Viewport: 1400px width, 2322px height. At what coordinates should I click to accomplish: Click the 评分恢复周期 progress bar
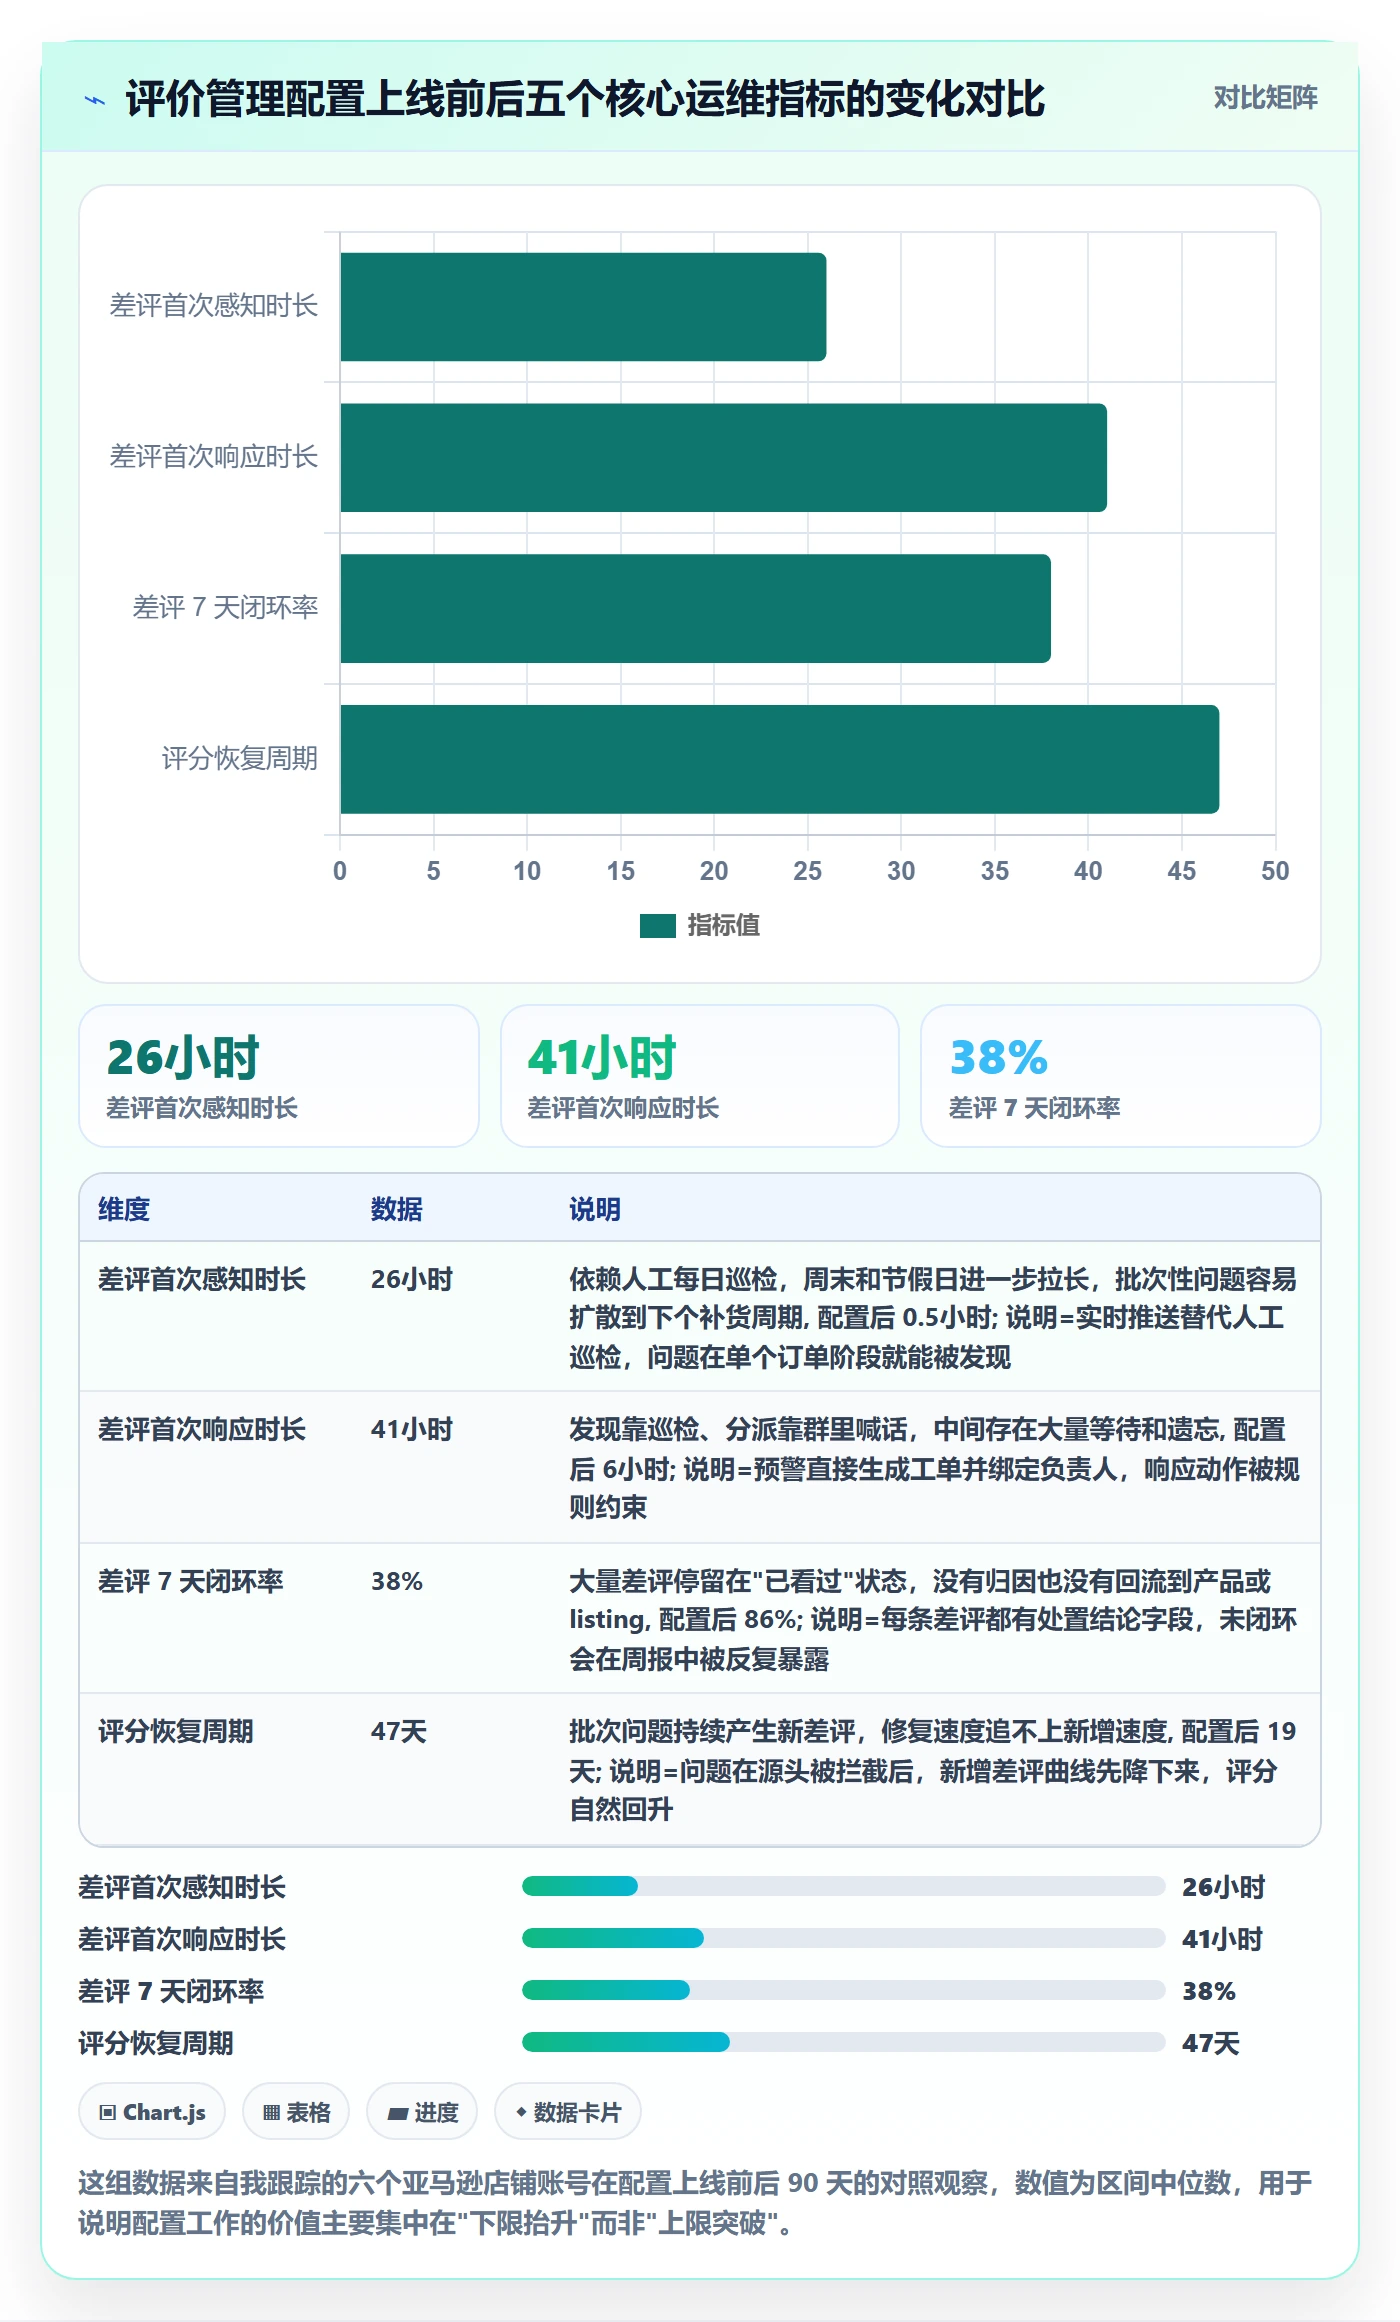tap(844, 2043)
